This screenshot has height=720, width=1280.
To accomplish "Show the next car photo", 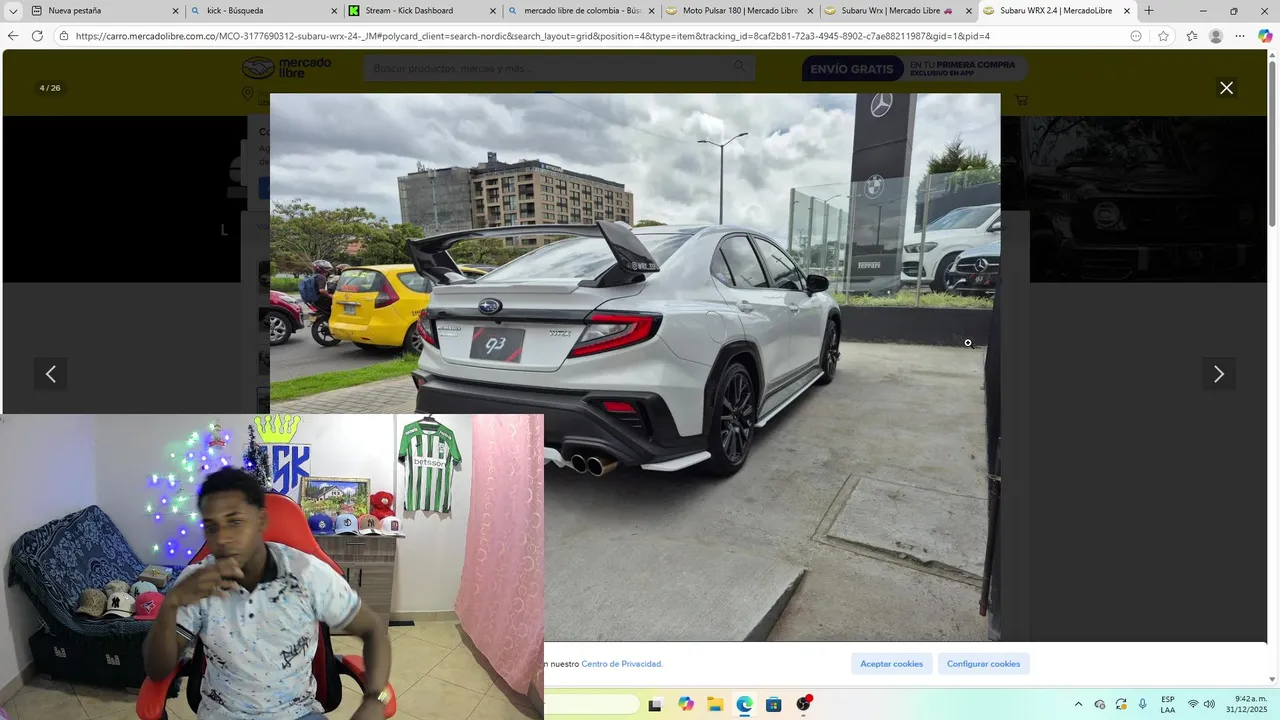I will coord(1218,374).
